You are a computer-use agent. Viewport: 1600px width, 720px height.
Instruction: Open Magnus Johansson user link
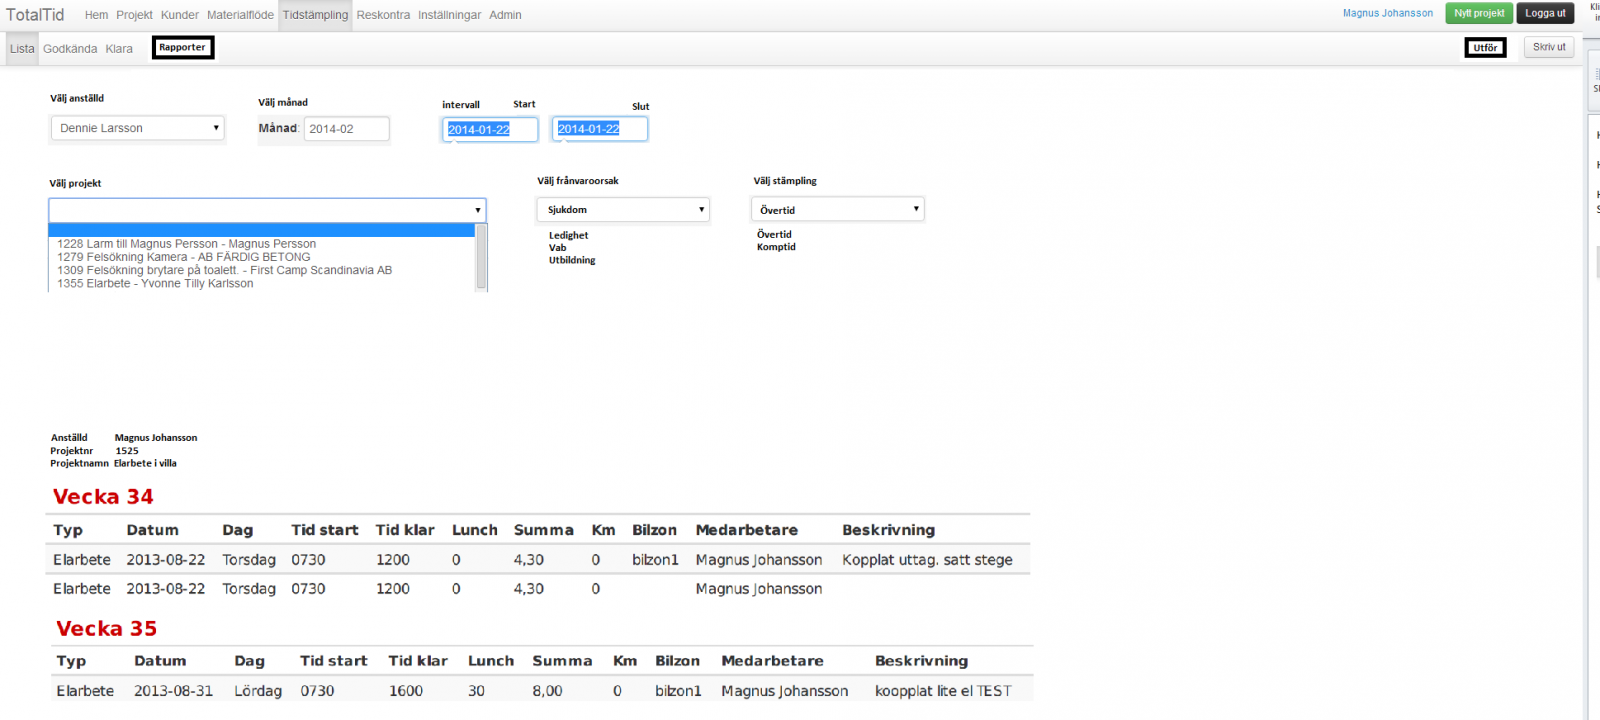coord(1387,13)
